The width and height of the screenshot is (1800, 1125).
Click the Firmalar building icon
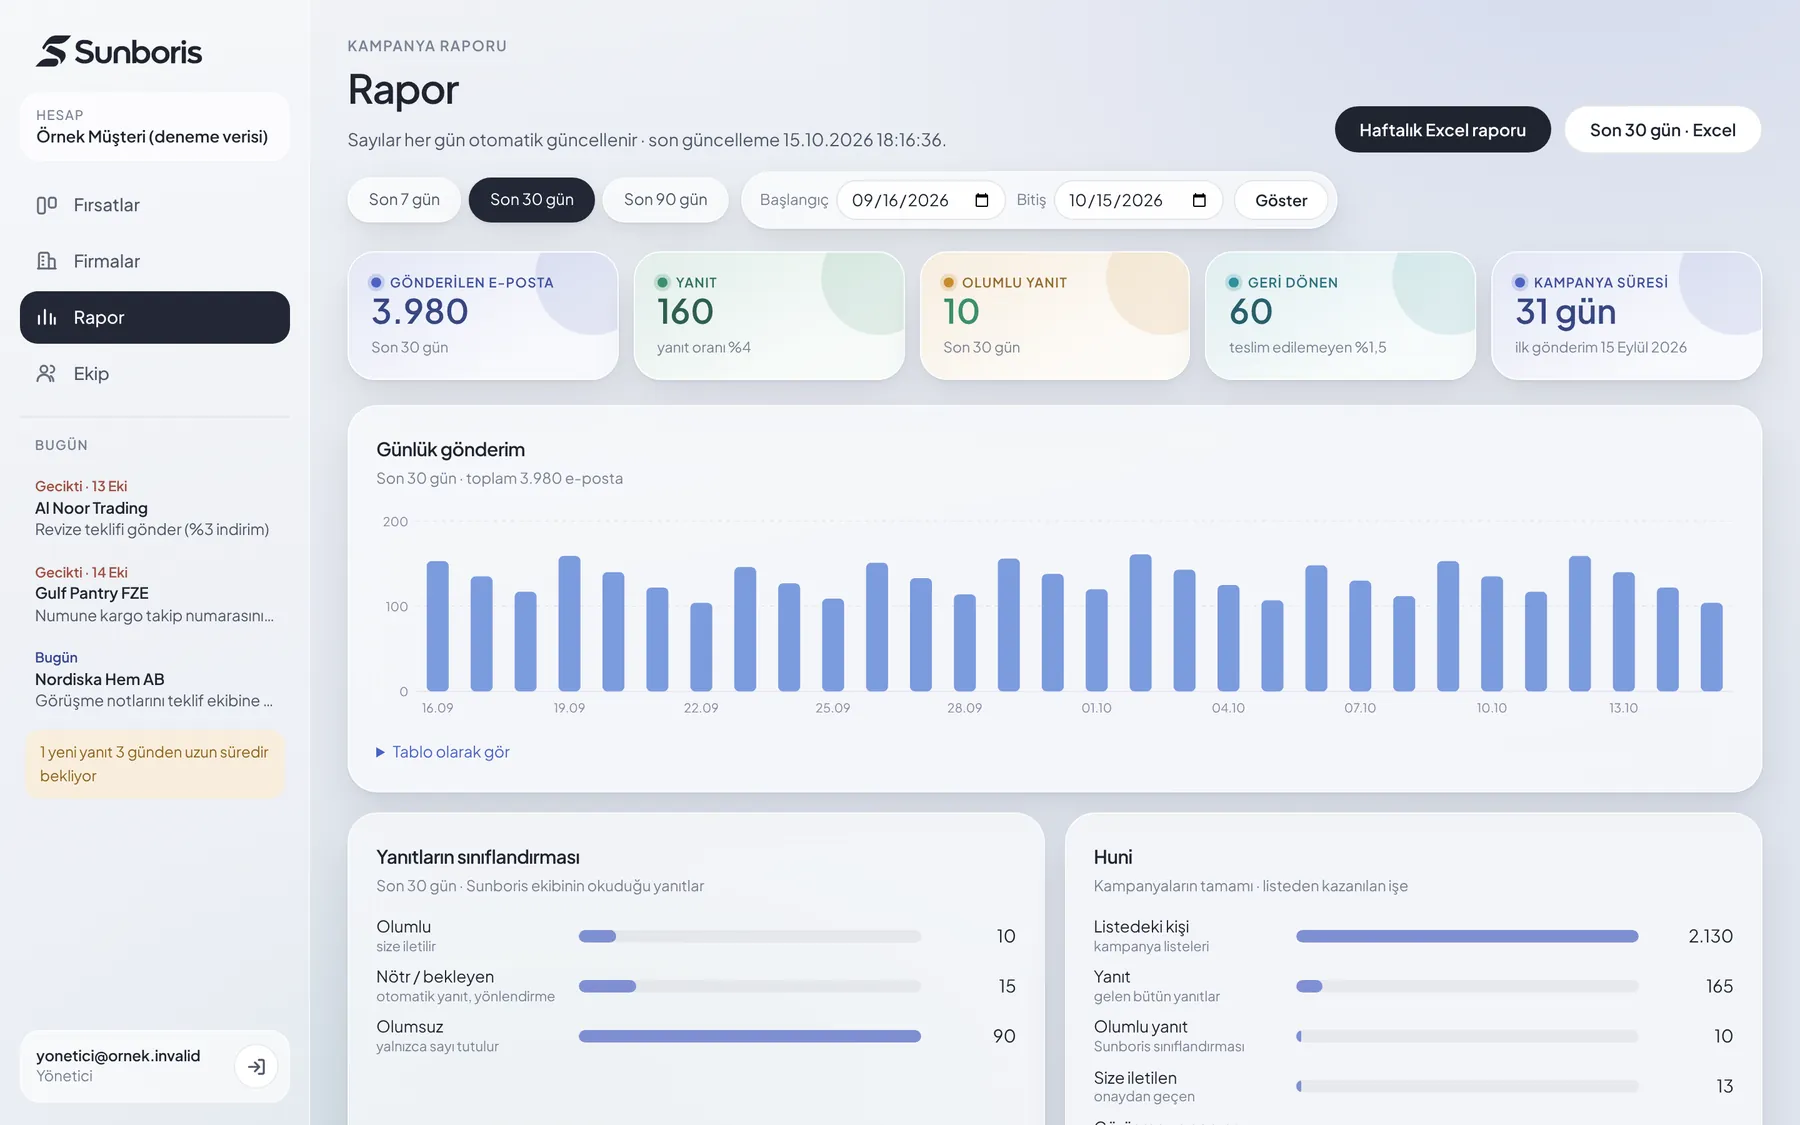point(46,261)
